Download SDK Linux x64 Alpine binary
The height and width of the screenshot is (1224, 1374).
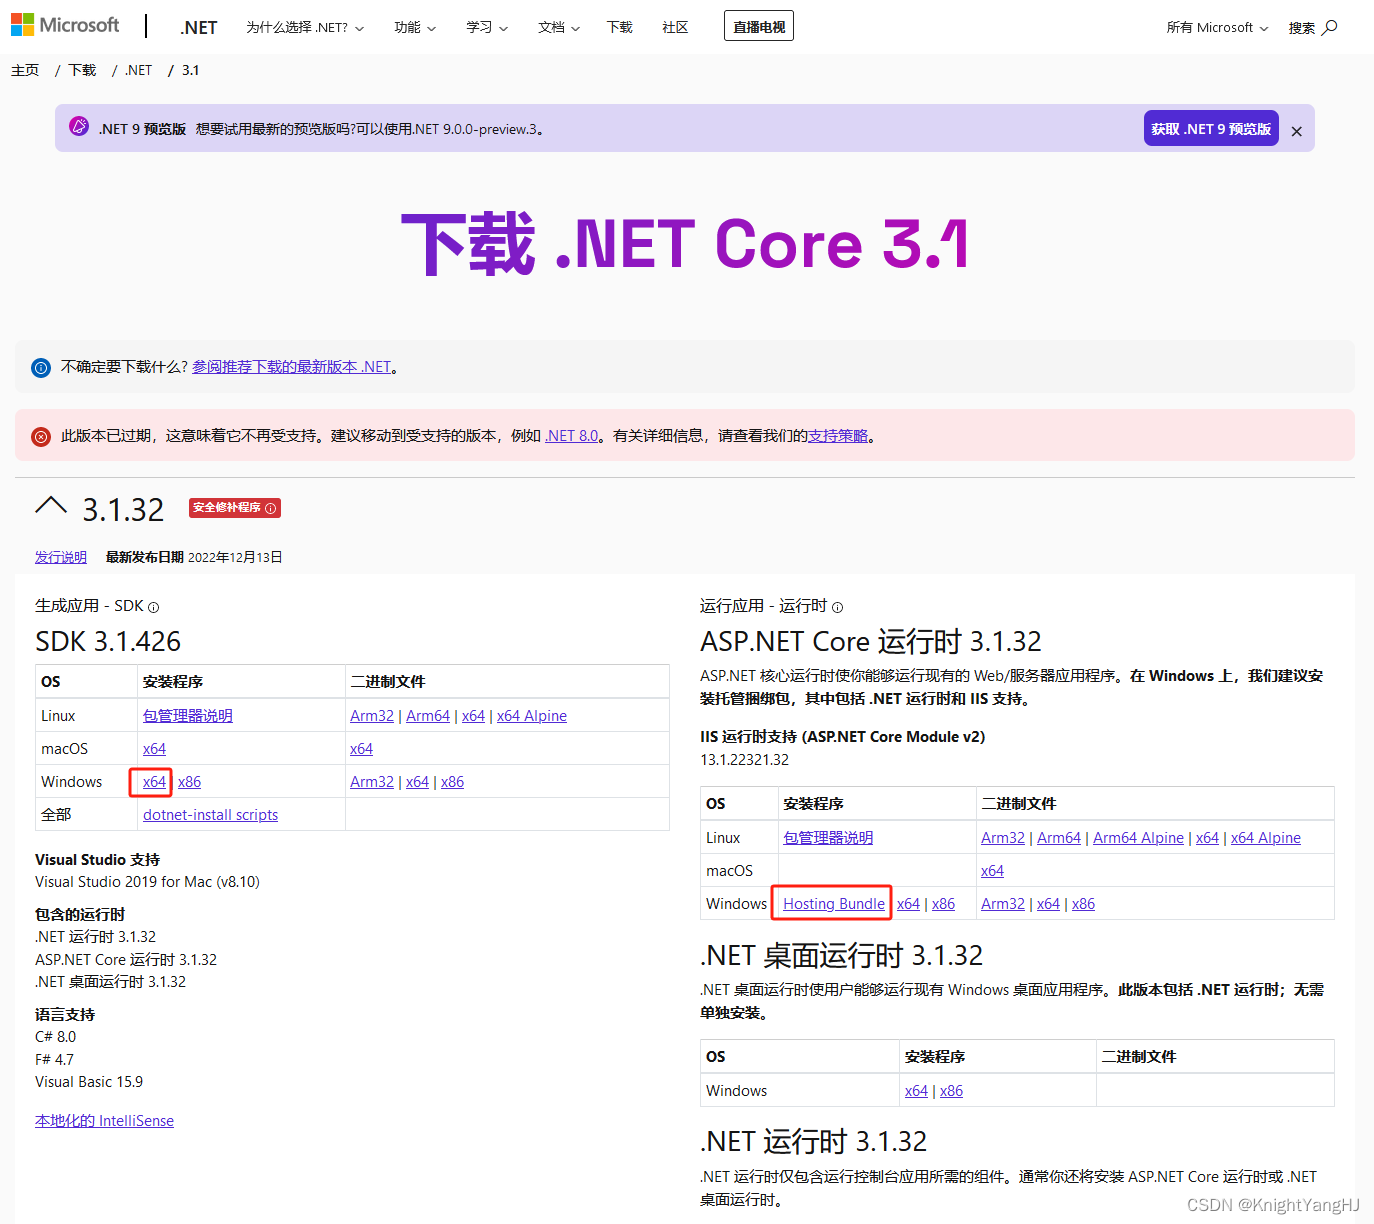(x=532, y=716)
